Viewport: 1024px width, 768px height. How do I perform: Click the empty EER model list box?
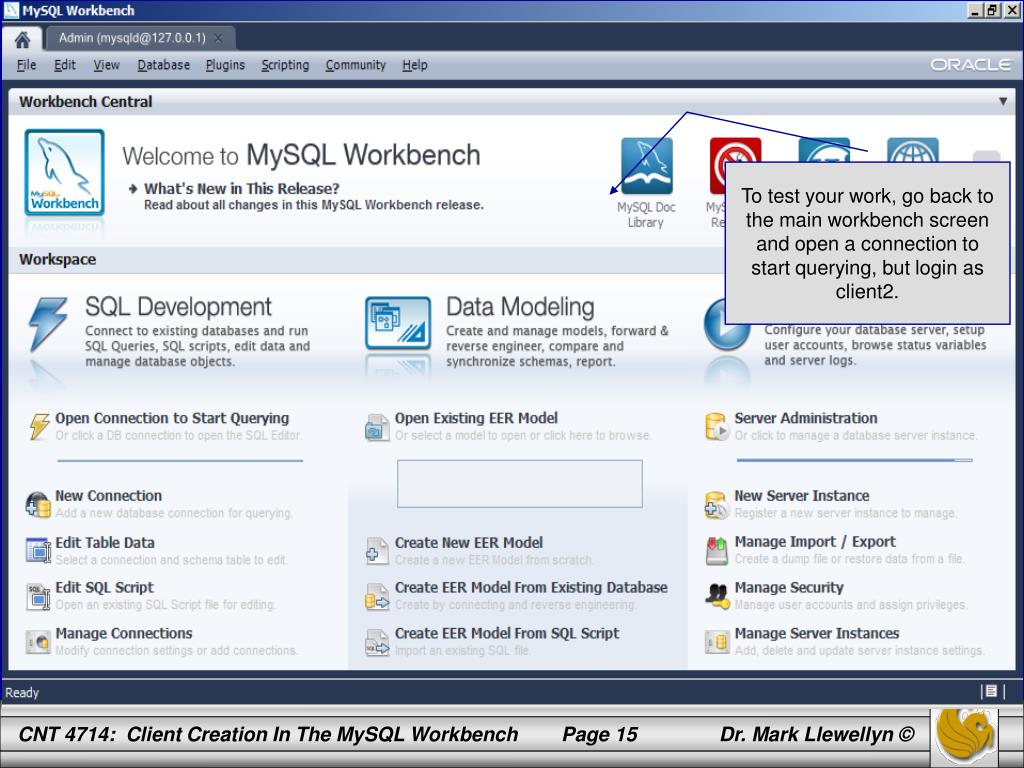[520, 484]
